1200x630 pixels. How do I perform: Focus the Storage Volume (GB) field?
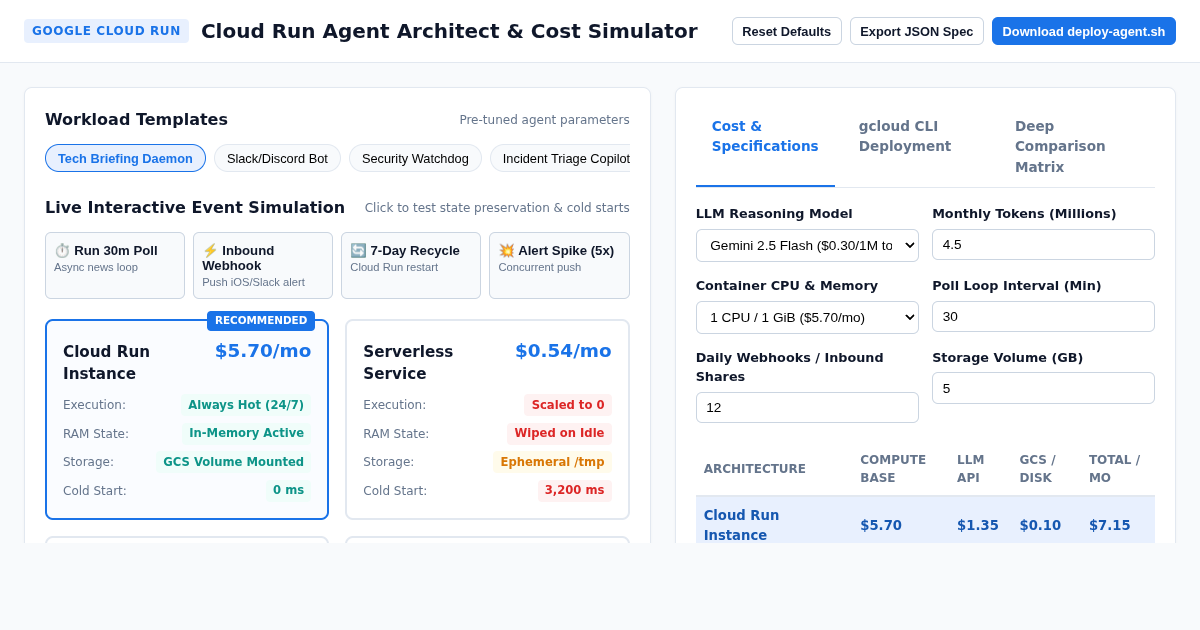point(1043,388)
